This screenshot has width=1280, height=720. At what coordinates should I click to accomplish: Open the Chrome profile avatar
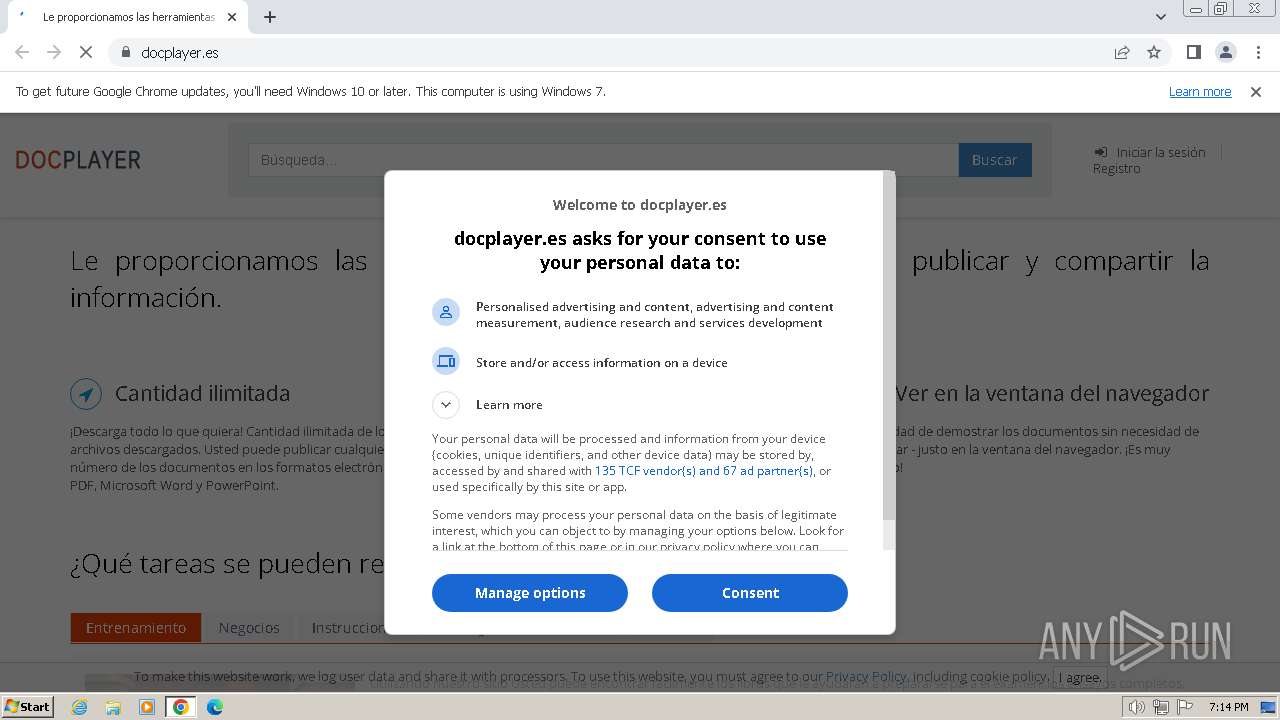tap(1225, 53)
